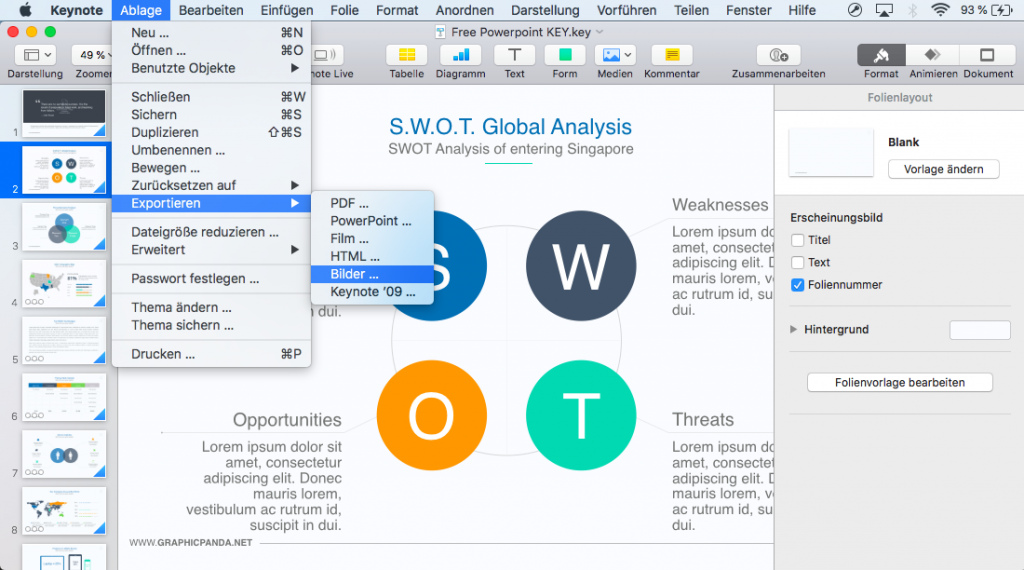Select slide 6 thumbnail in navigator
The image size is (1024, 570).
pos(64,397)
